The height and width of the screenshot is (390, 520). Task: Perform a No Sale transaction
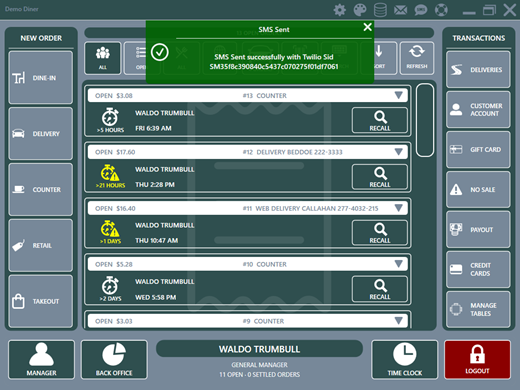(x=478, y=190)
